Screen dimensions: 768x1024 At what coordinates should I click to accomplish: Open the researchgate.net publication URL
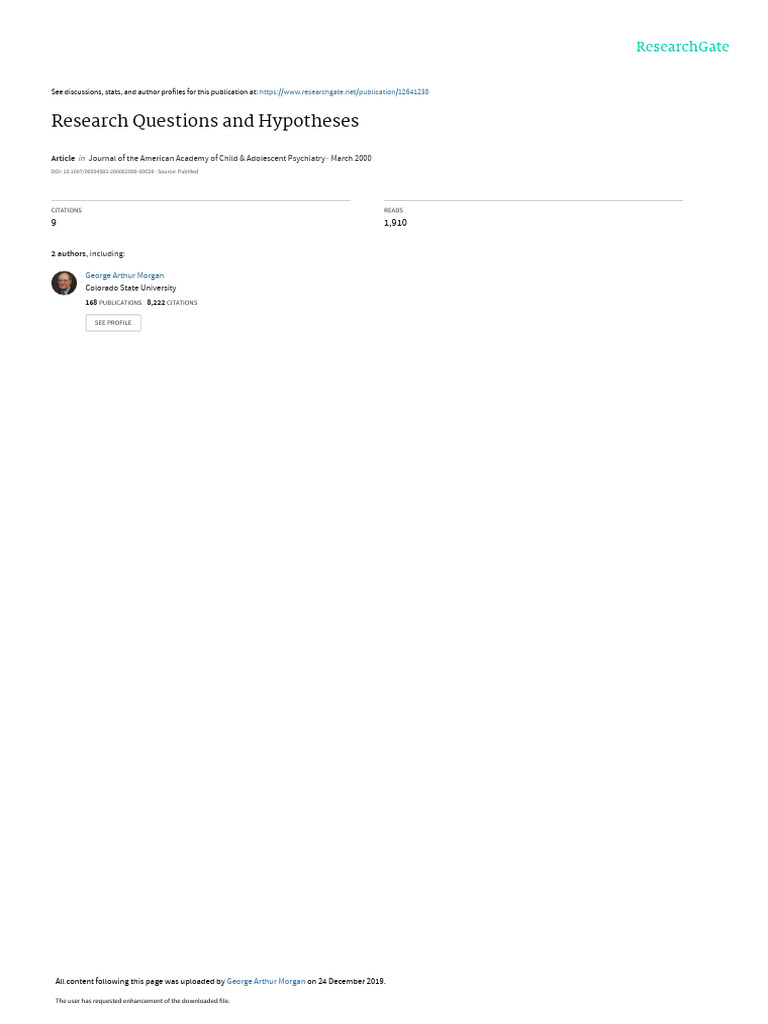344,92
